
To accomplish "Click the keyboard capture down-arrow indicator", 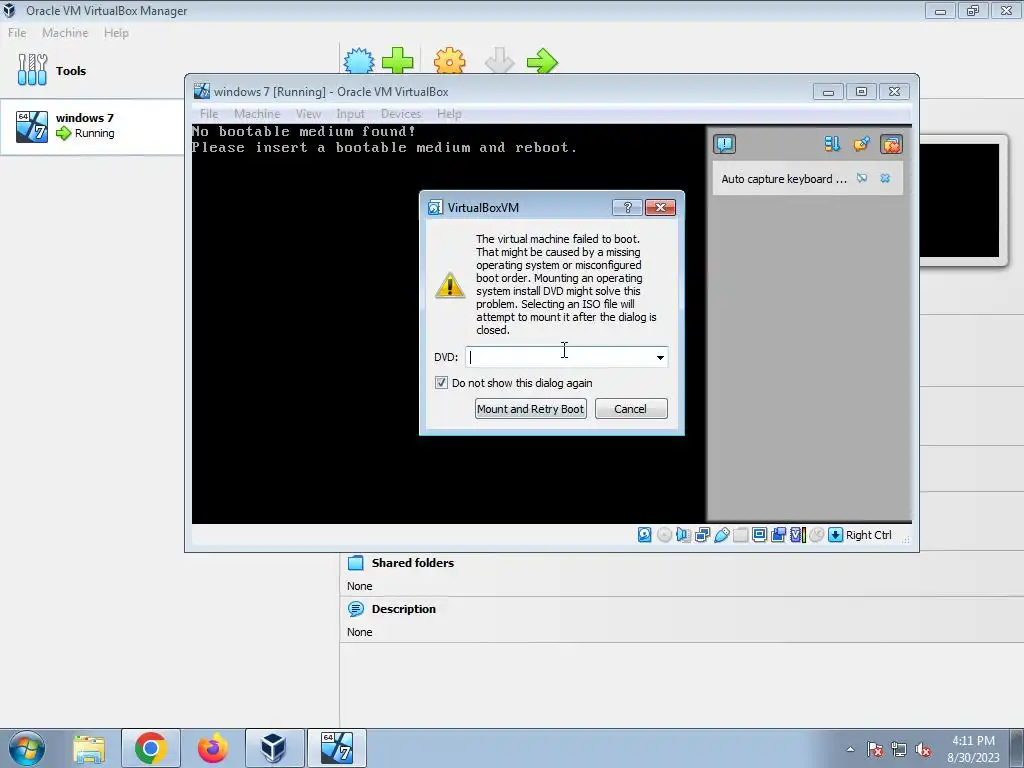I will click(x=835, y=535).
